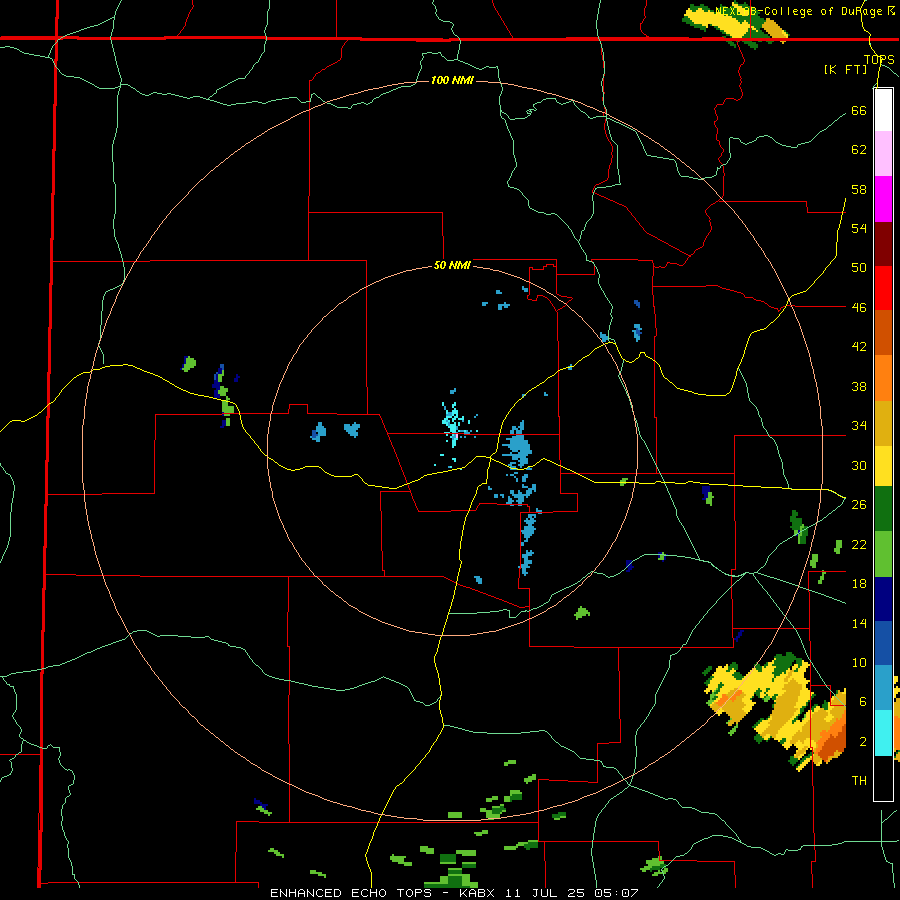The image size is (900, 900).
Task: Click the magenta 58 kft legend swatch
Action: (x=883, y=199)
